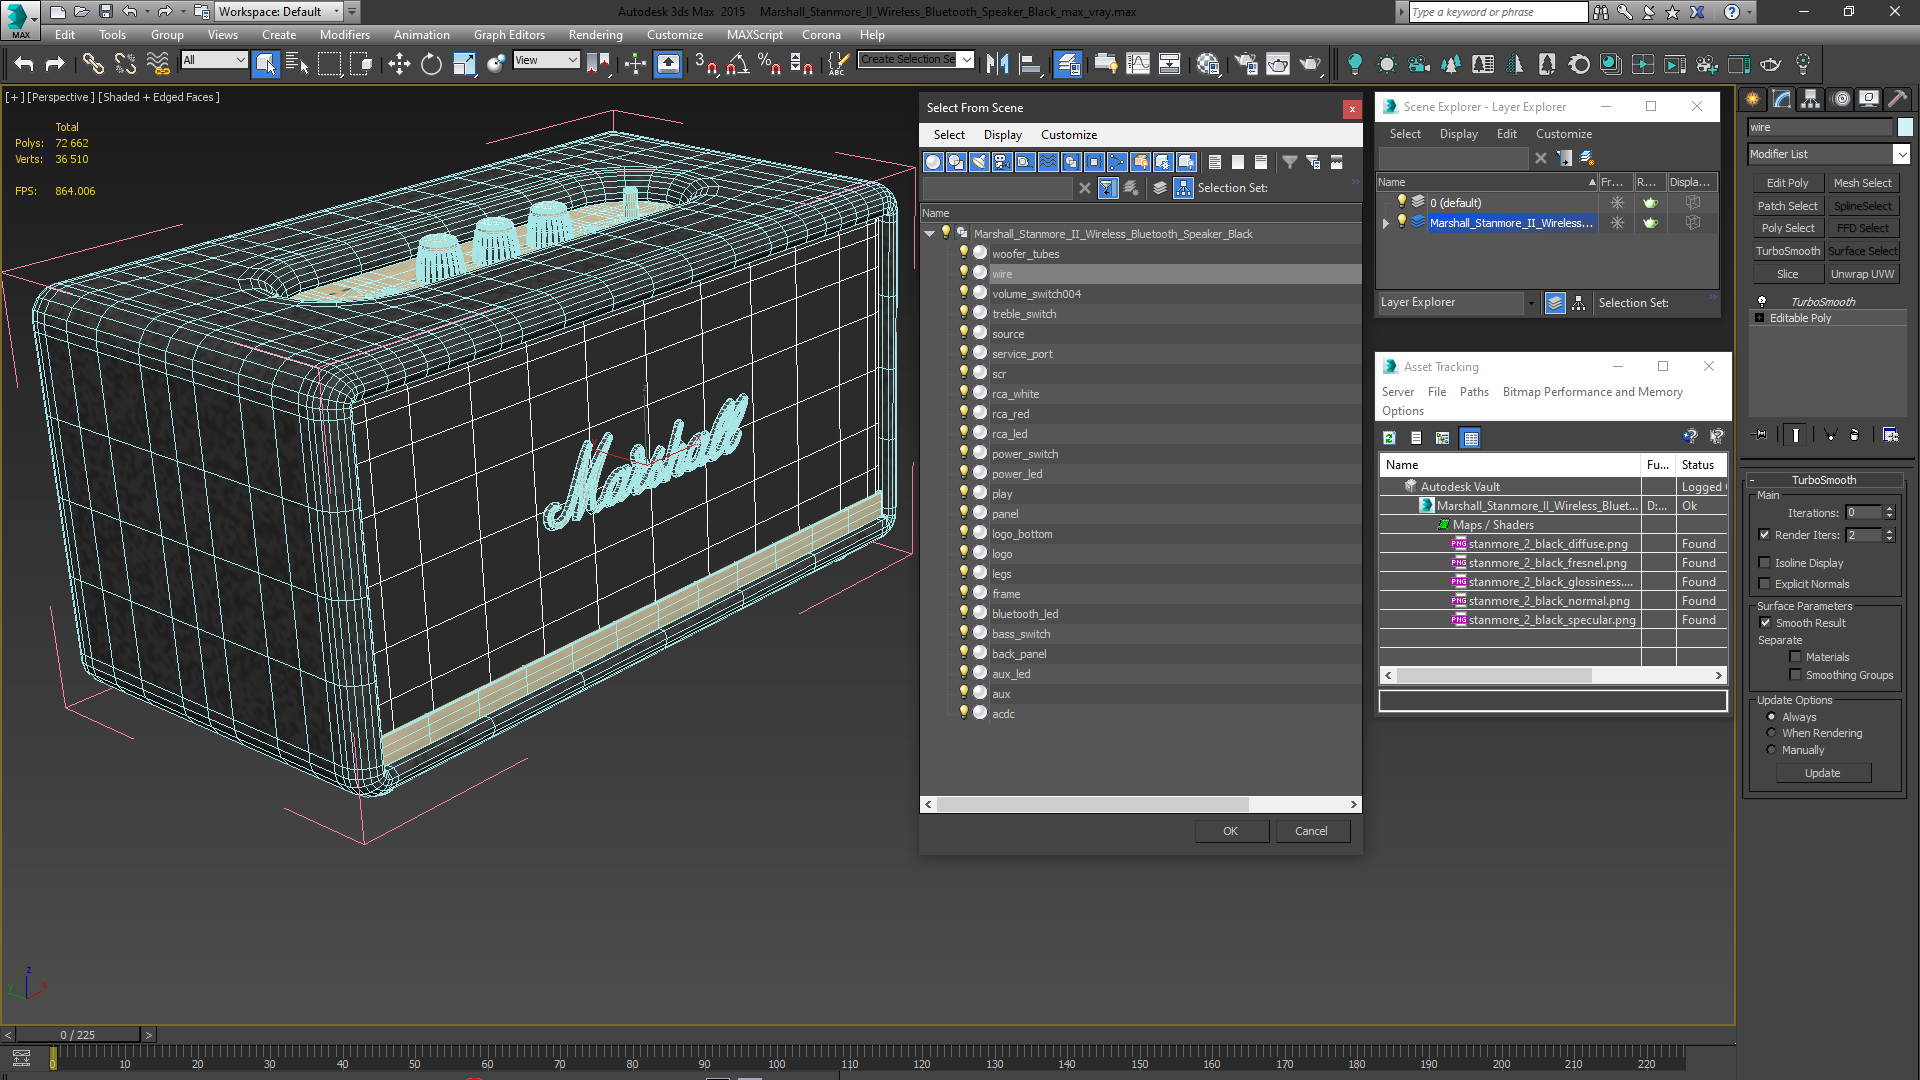The image size is (1920, 1080).
Task: Open the Graph Editors menu
Action: click(509, 35)
